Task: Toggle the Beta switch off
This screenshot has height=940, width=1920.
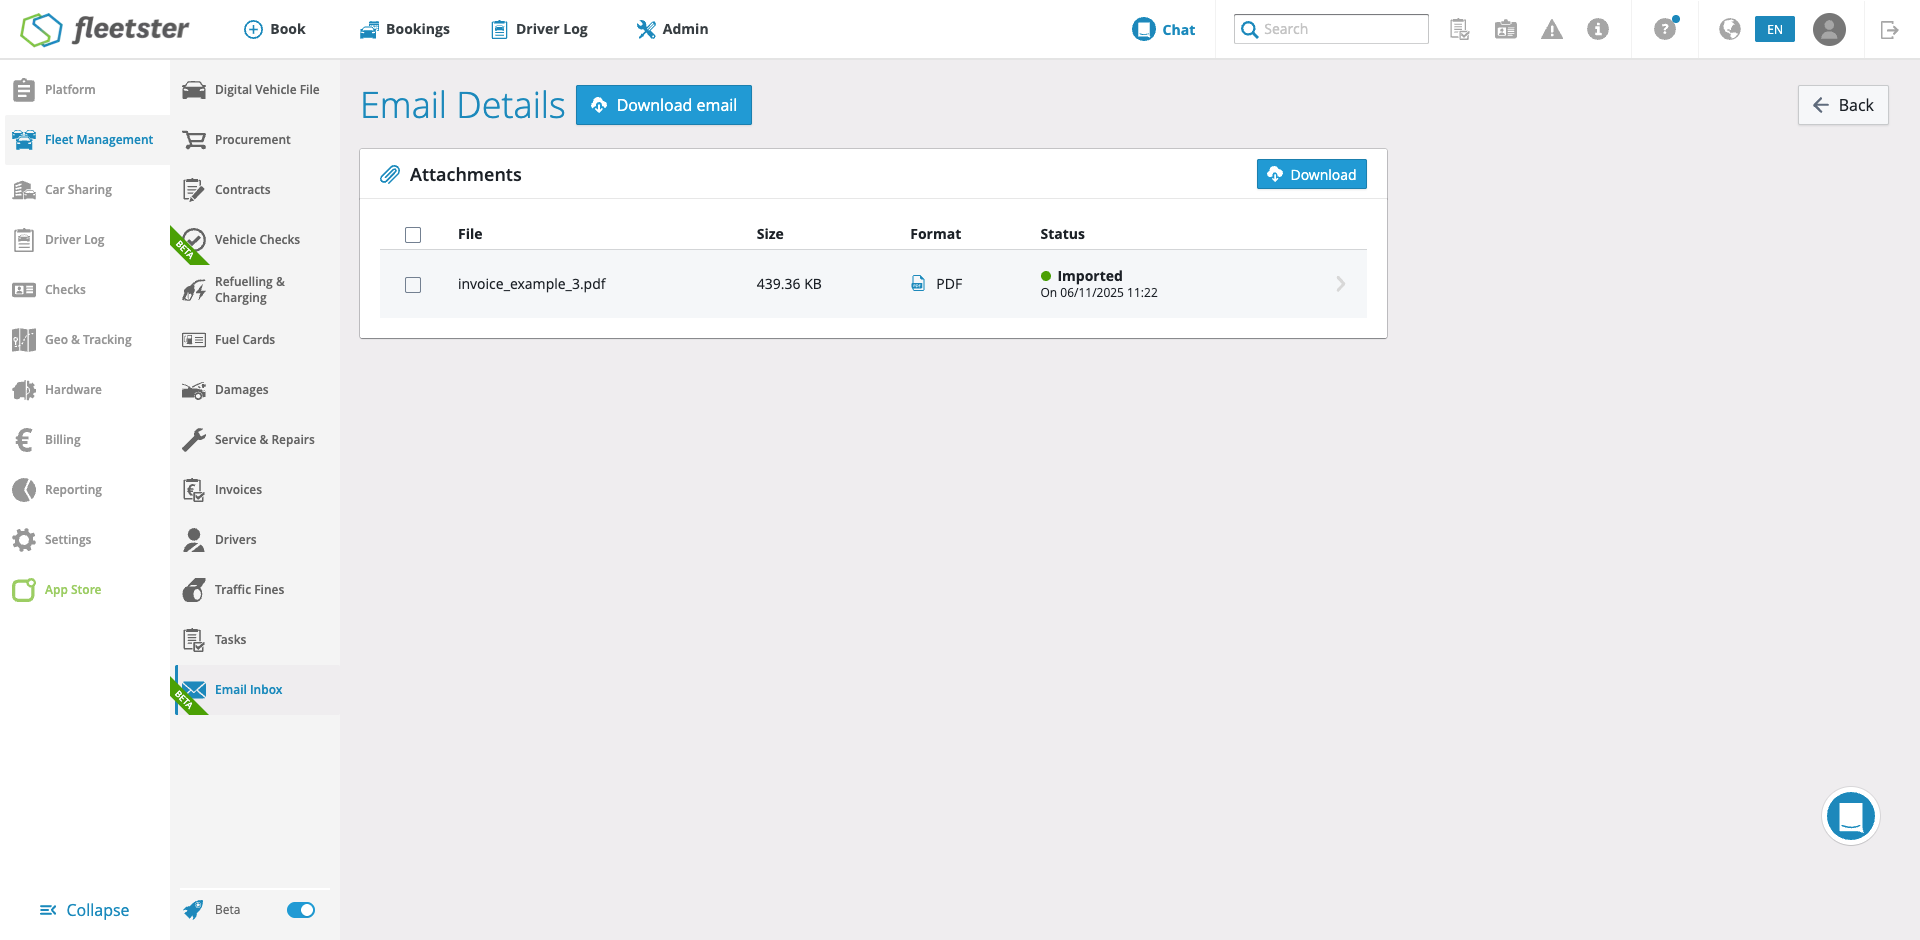Action: 301,910
